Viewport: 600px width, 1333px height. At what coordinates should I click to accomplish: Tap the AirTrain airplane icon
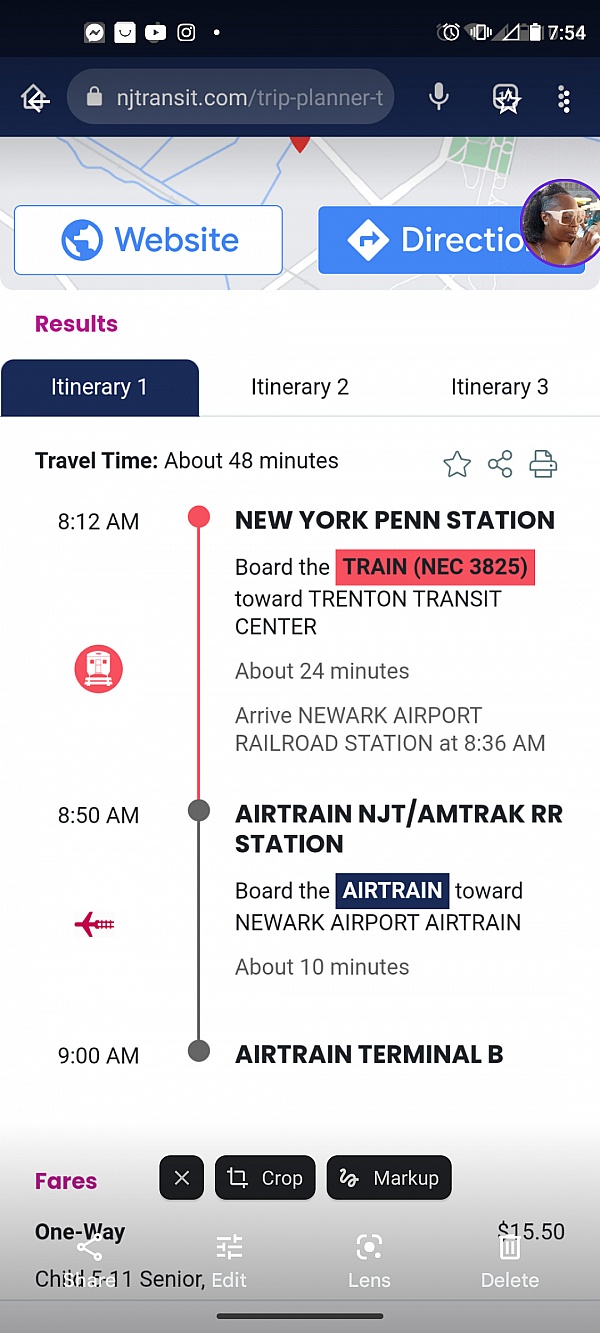pos(94,924)
